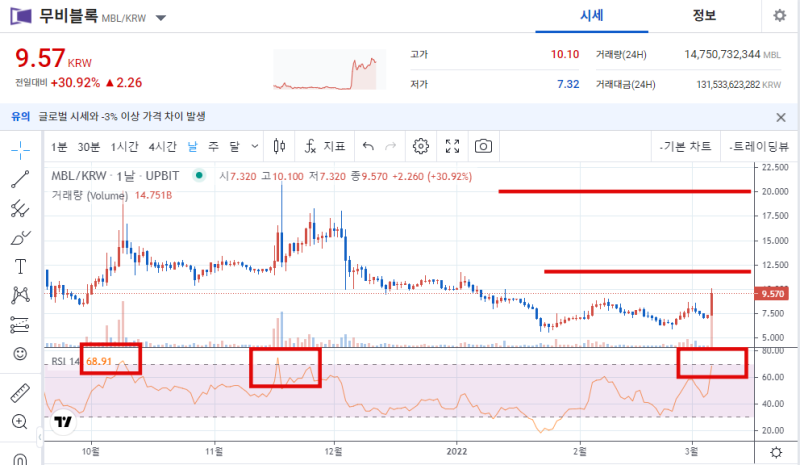Switch to 기본 차트 mode

point(685,147)
